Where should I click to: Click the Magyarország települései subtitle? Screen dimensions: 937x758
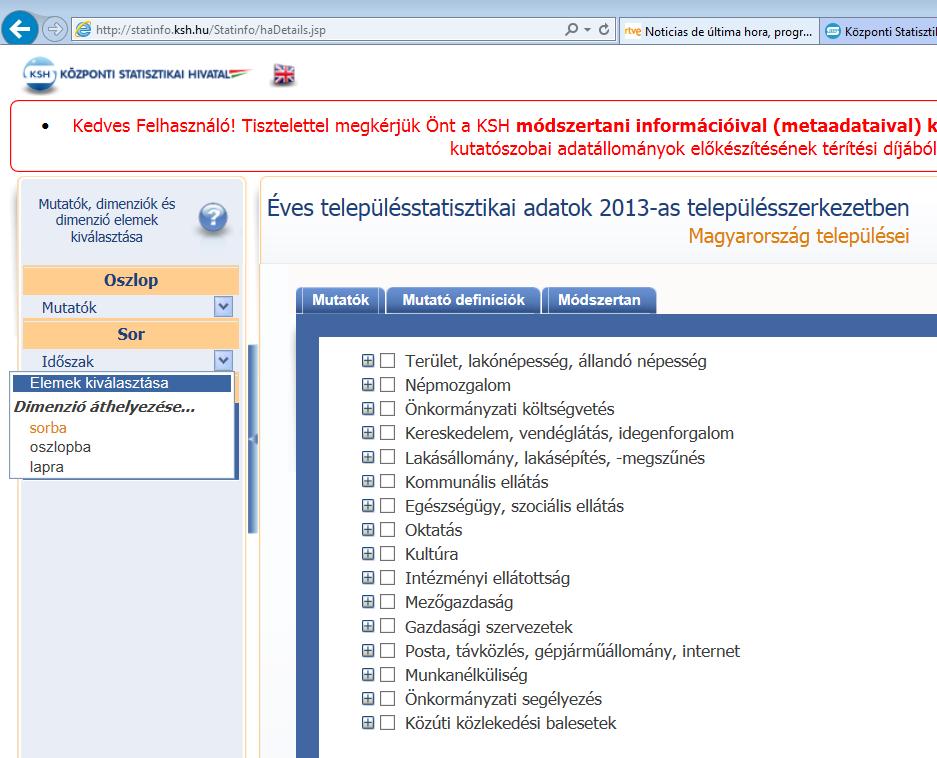pyautogui.click(x=799, y=236)
